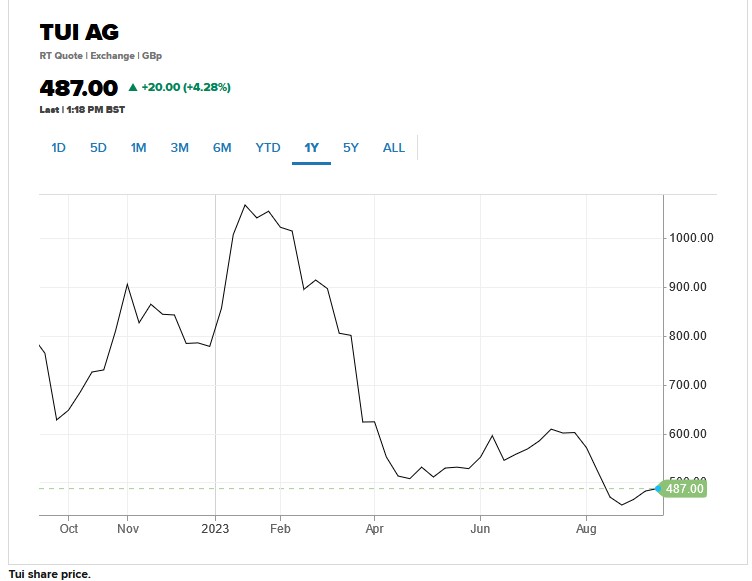Image resolution: width=752 pixels, height=581 pixels.
Task: Click the Apr x-axis label
Action: coord(375,529)
